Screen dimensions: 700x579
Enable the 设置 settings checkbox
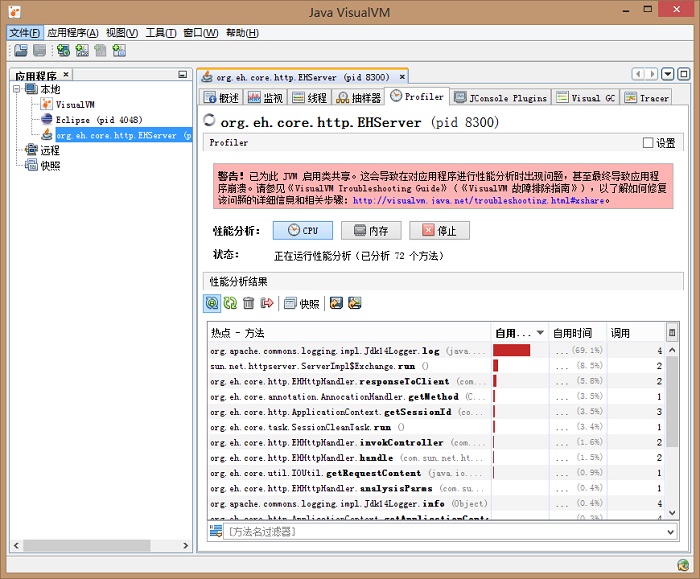(x=648, y=143)
